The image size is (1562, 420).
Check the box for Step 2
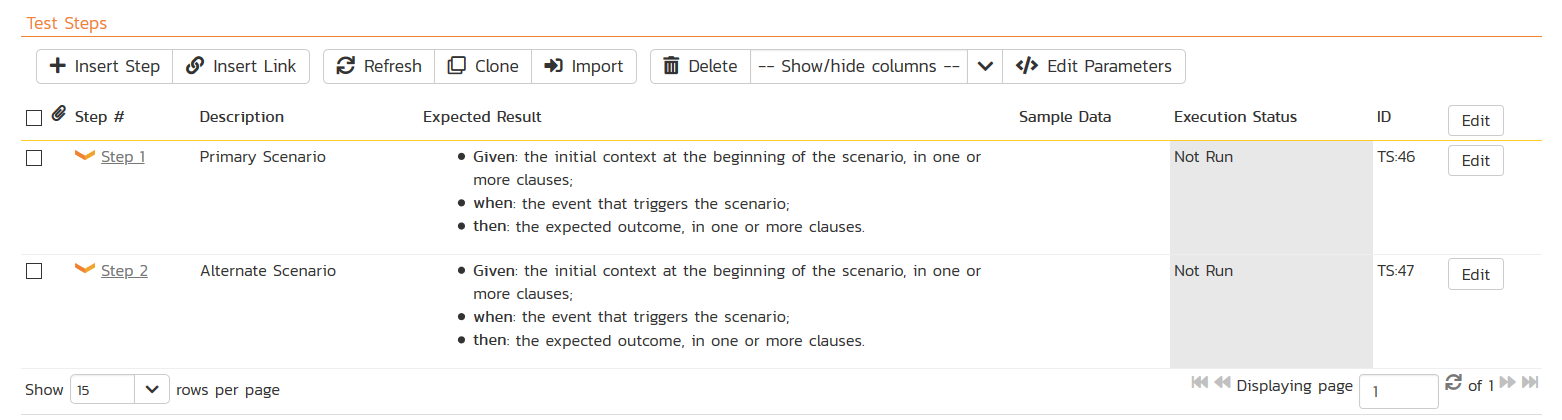click(34, 271)
